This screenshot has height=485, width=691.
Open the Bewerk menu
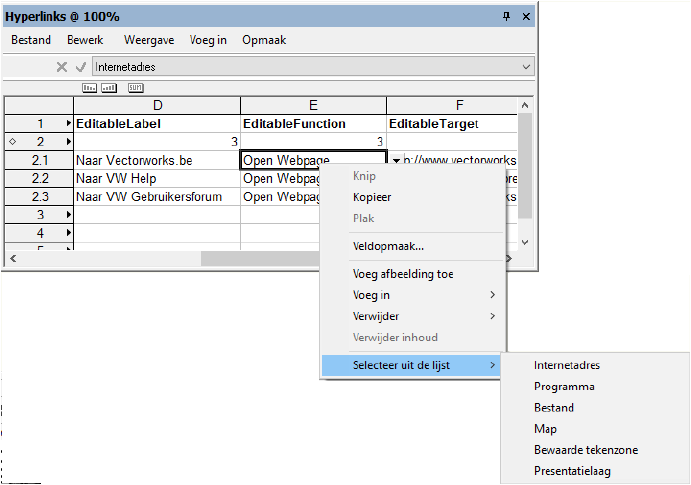click(x=85, y=40)
